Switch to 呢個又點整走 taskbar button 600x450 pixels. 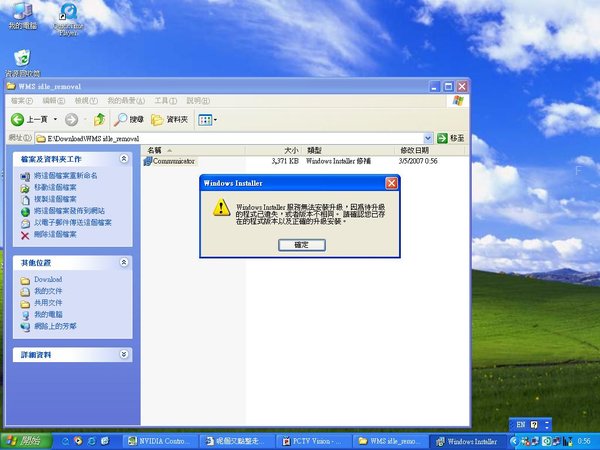pyautogui.click(x=237, y=442)
